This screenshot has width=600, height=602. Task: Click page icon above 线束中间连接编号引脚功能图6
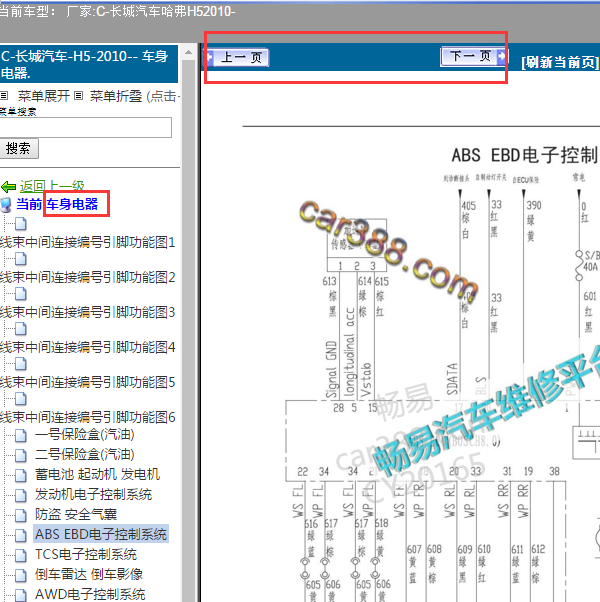click(21, 399)
